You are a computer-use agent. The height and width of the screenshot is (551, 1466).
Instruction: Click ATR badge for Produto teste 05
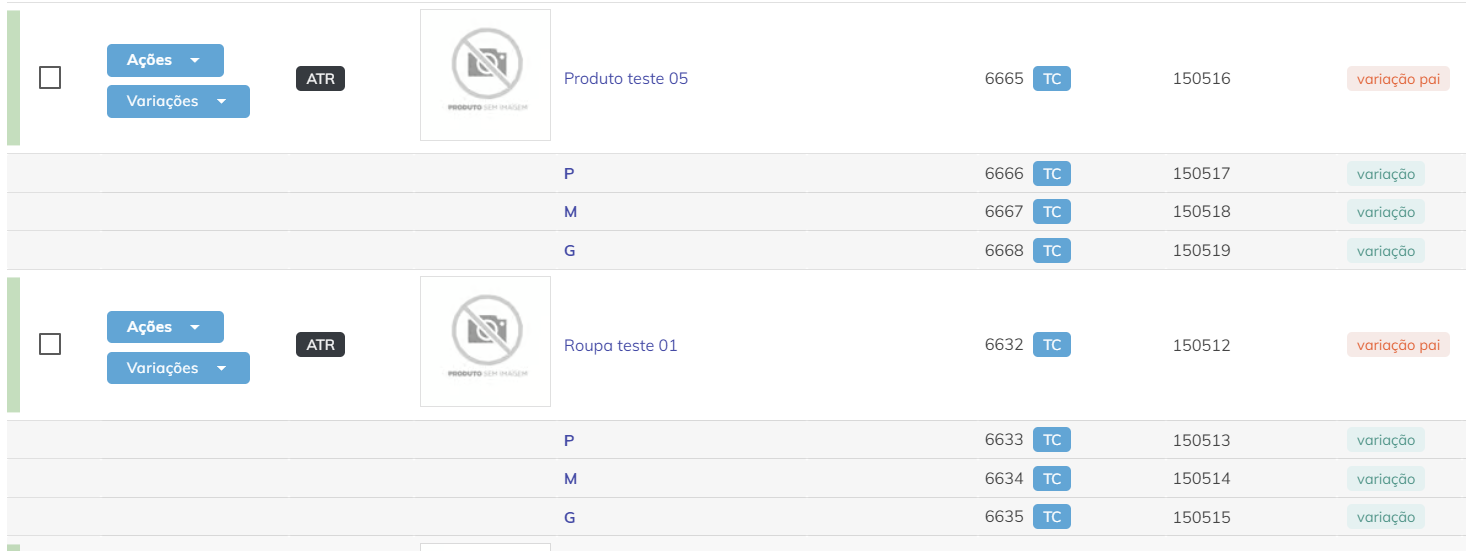tap(320, 78)
